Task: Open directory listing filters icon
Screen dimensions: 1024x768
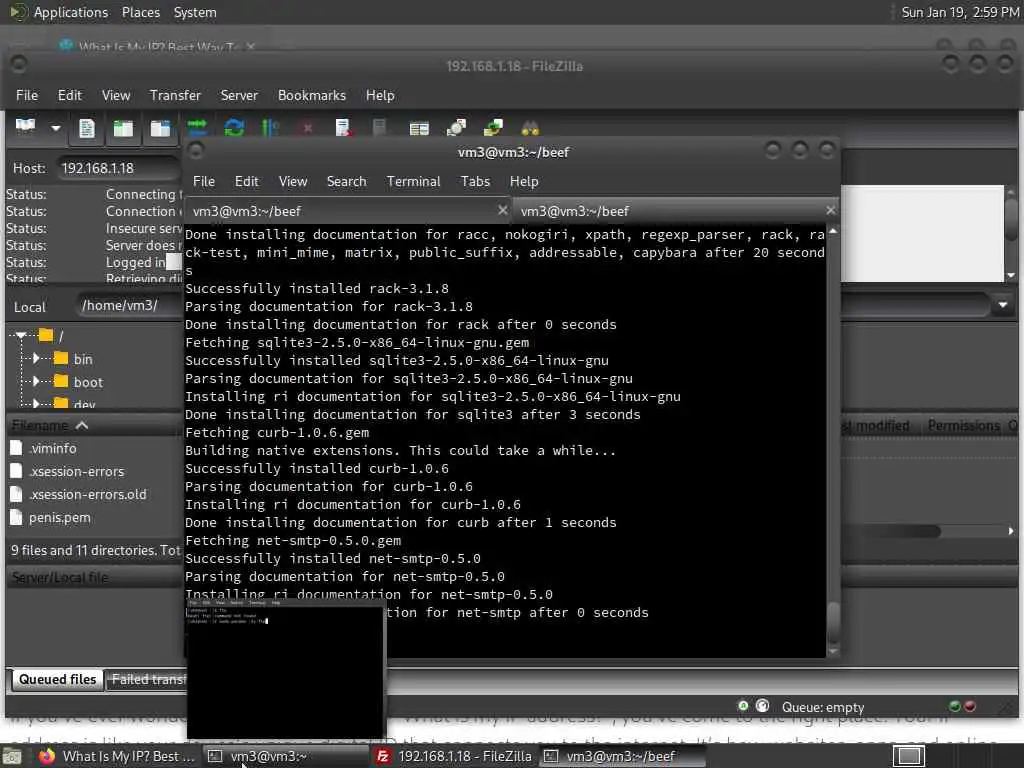Action: click(x=419, y=129)
